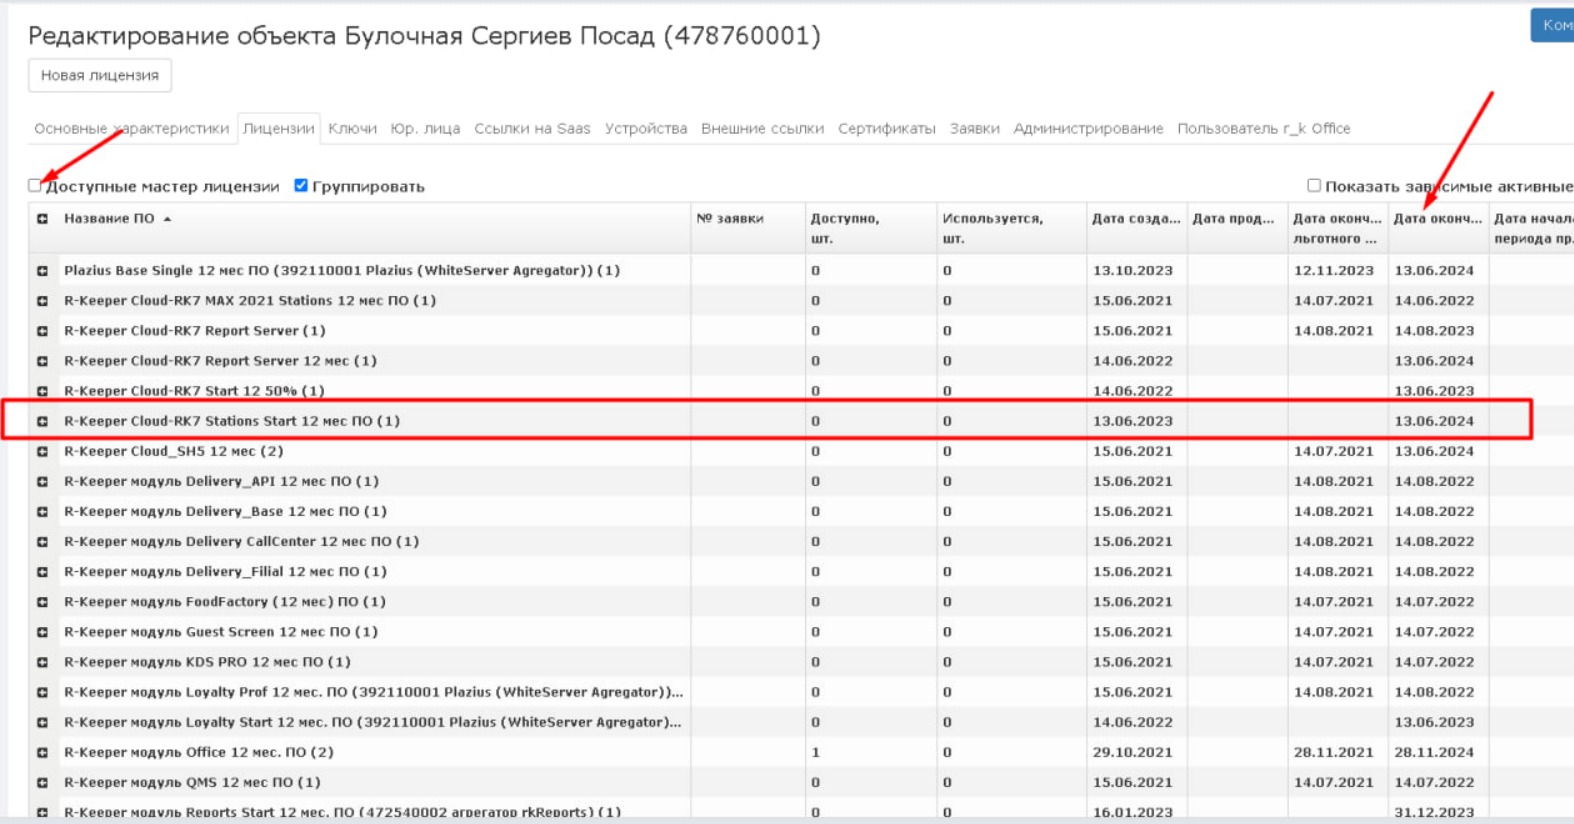
Task: Expand R-Keeper Cloud-RK7 Stations Start 12 мес row
Action: coord(42,421)
